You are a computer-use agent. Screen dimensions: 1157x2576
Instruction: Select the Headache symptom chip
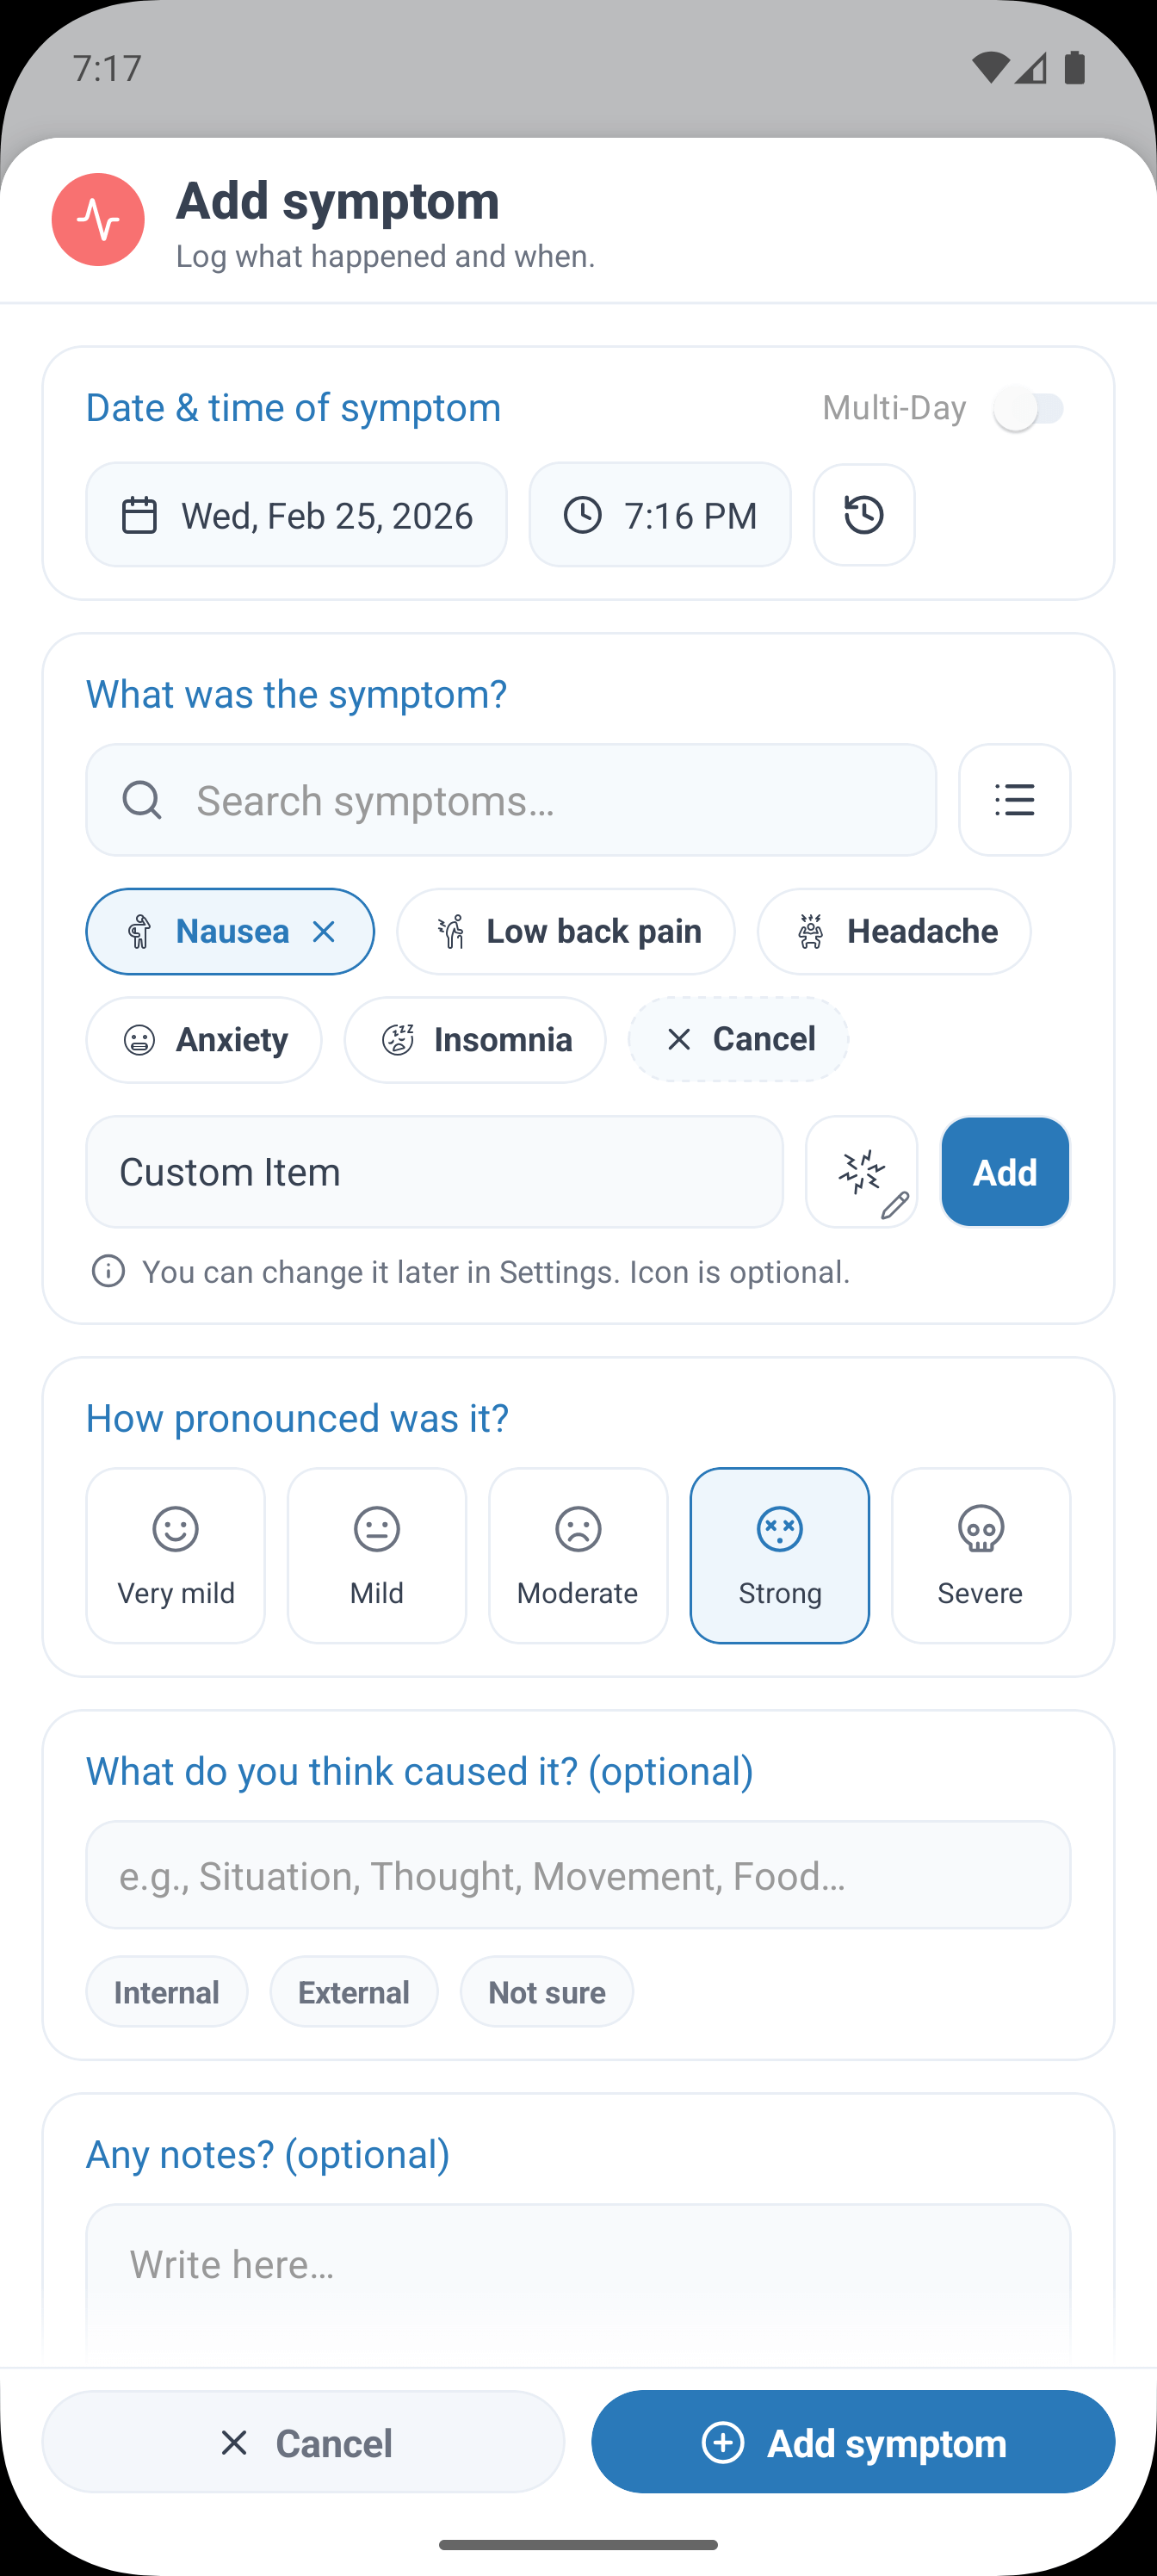point(893,931)
